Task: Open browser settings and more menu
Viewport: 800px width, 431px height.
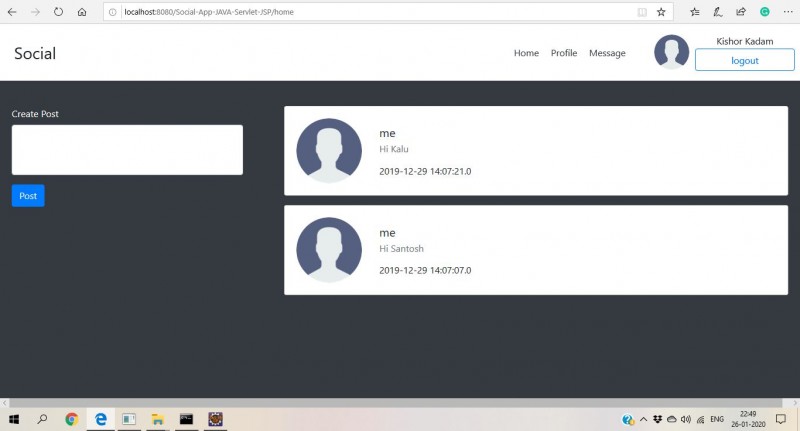Action: point(788,12)
